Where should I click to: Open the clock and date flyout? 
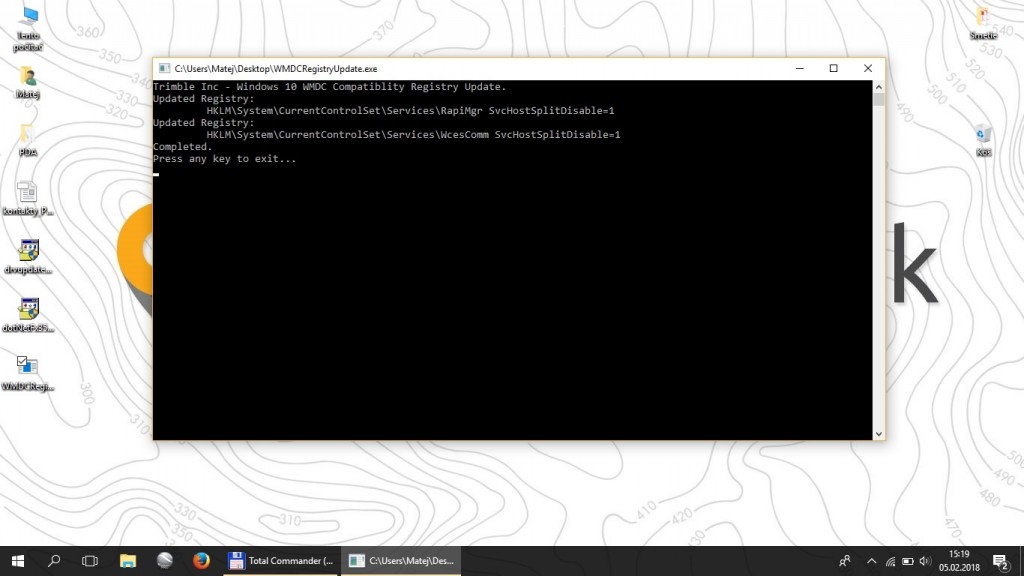(959, 561)
